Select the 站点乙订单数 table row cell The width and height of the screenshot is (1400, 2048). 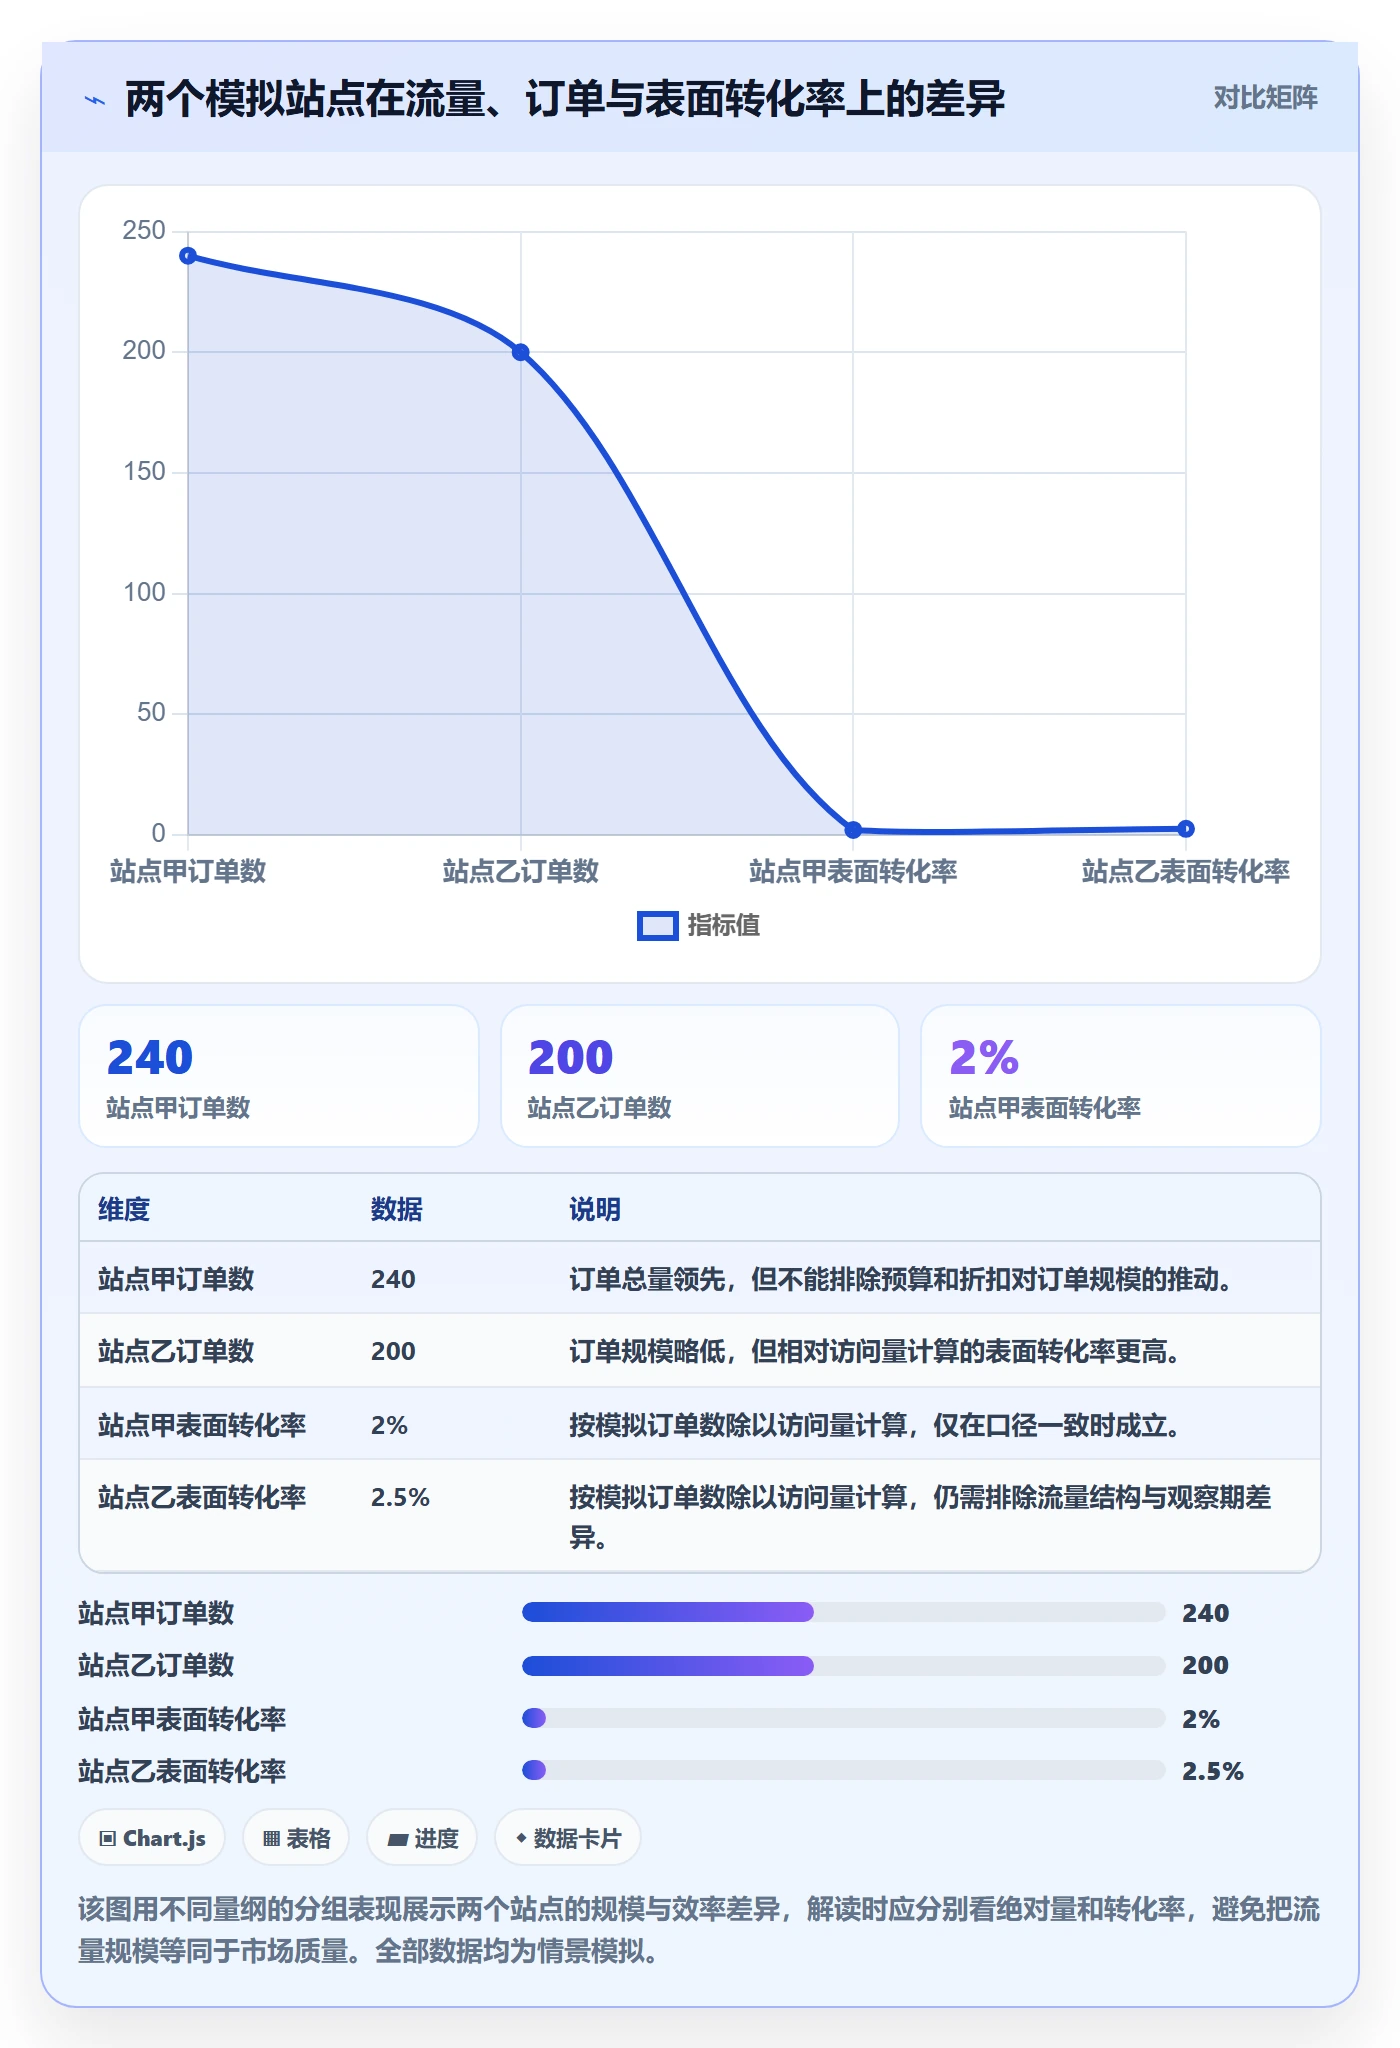point(176,1352)
